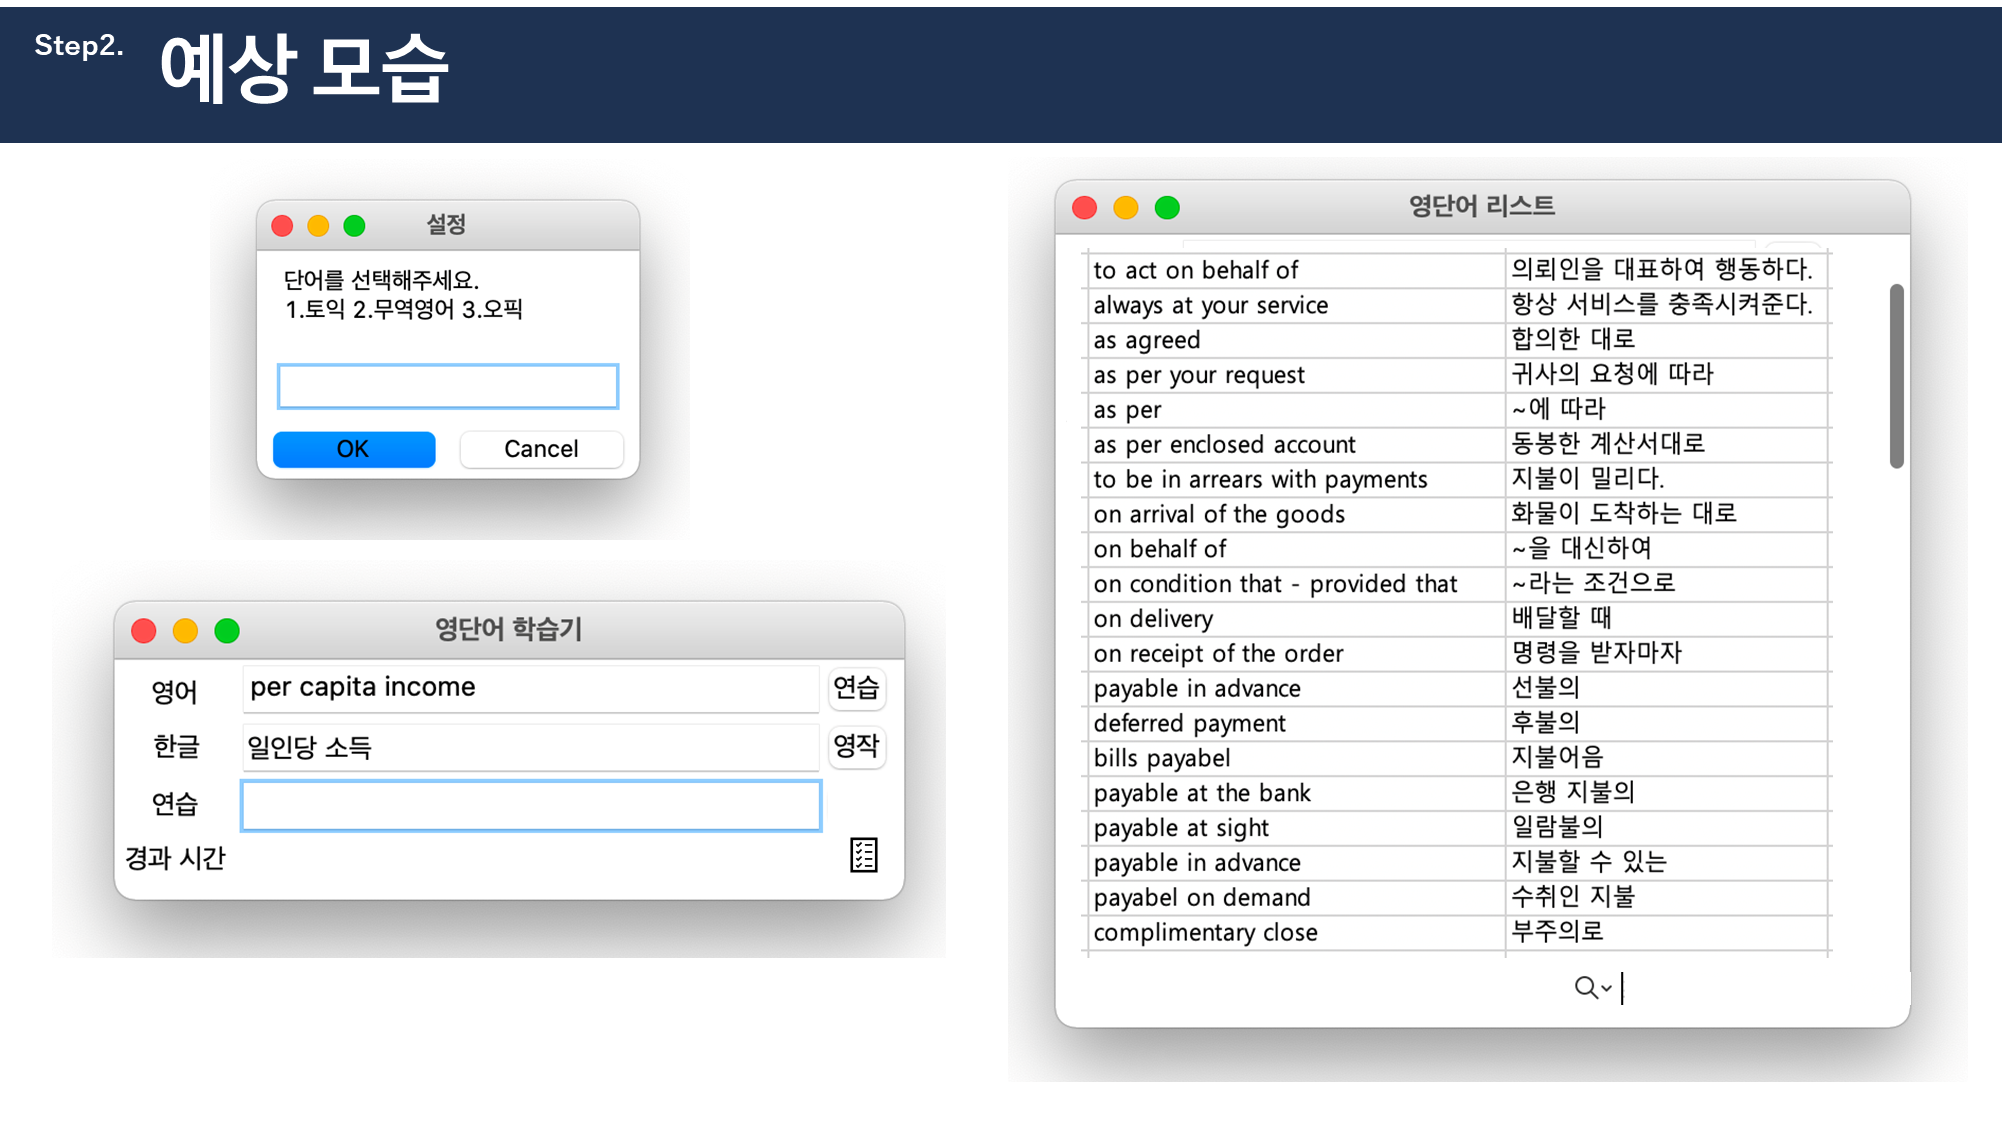Image resolution: width=2002 pixels, height=1135 pixels.
Task: Close the 영단어 리스트 window
Action: click(1085, 207)
